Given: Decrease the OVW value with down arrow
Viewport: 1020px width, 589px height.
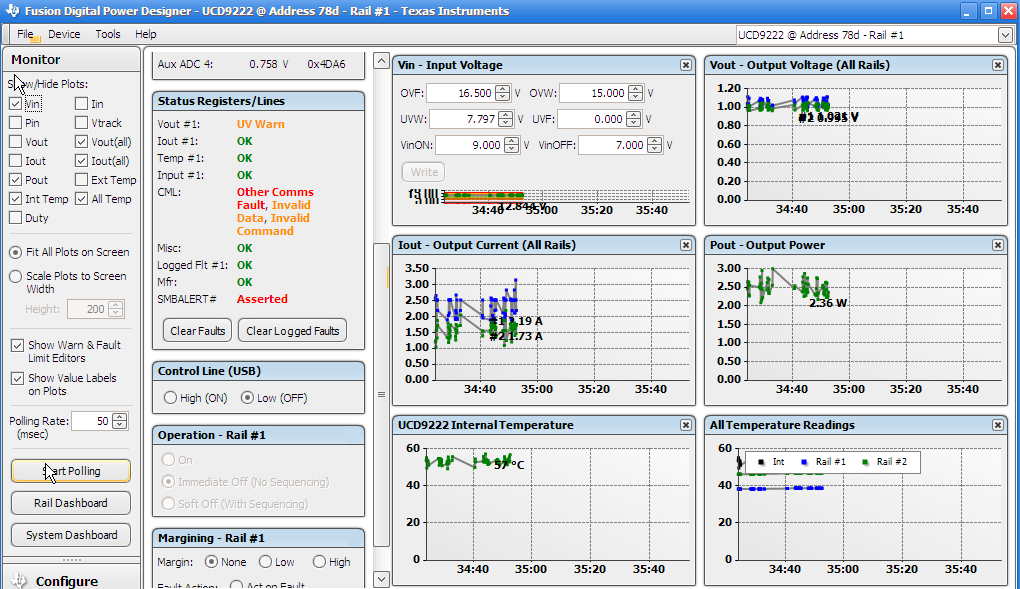Looking at the screenshot, I should coord(636,97).
